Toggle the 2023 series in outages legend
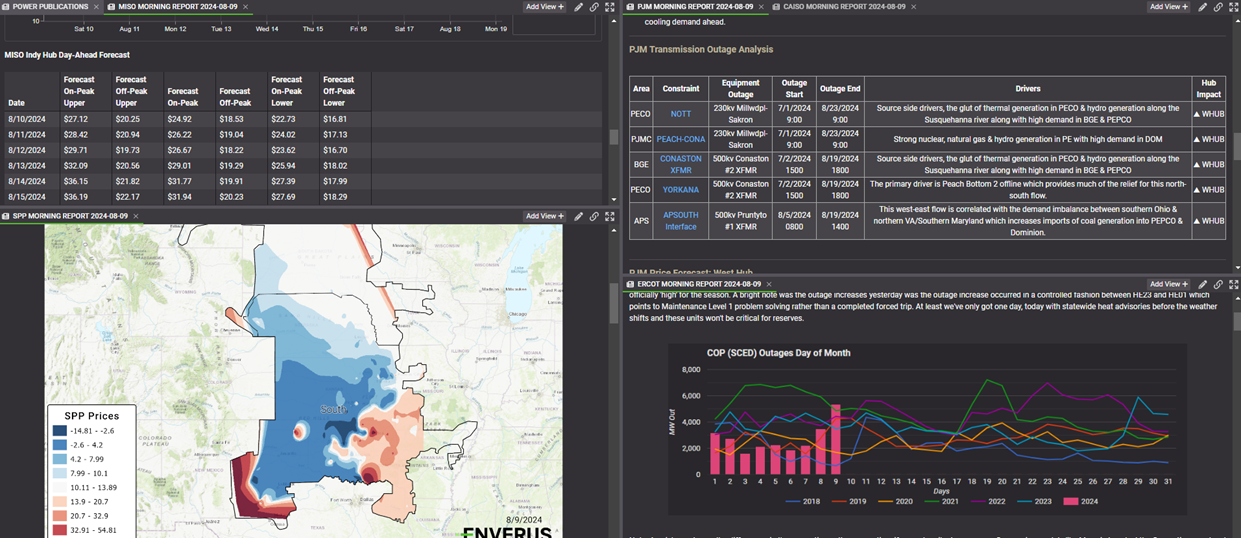This screenshot has height=538, width=1241. tap(1034, 501)
